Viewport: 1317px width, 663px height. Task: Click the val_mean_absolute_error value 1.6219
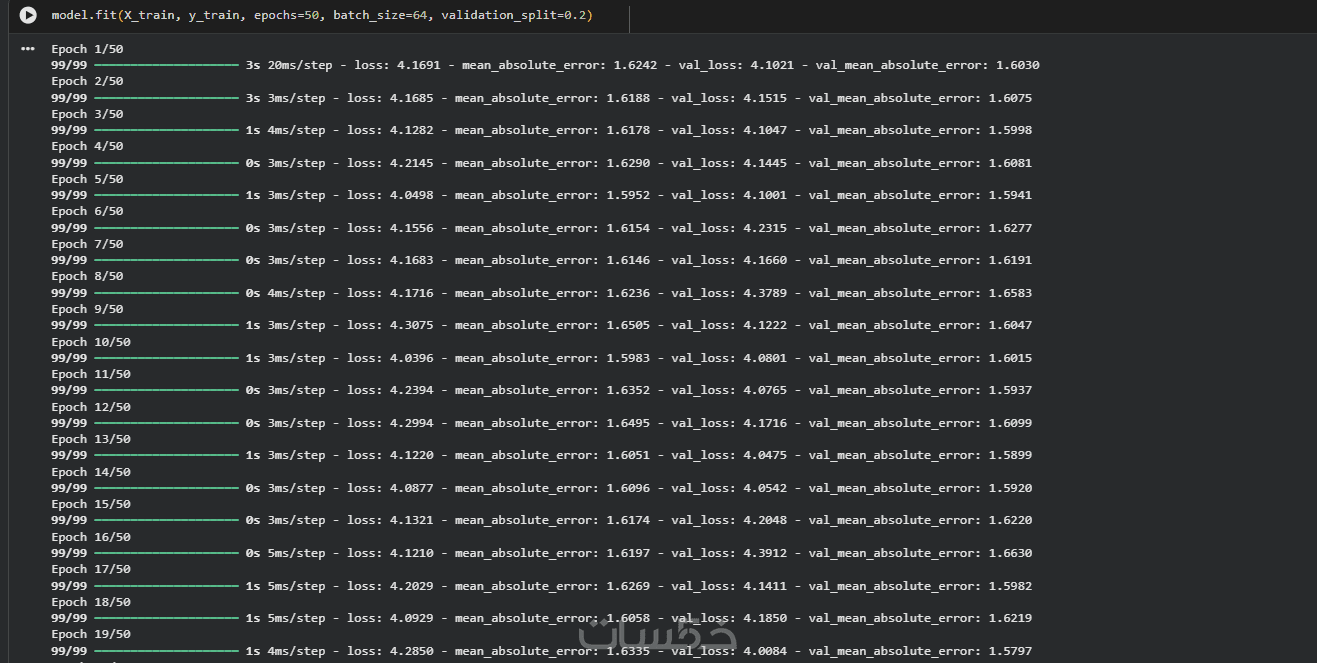(1010, 618)
